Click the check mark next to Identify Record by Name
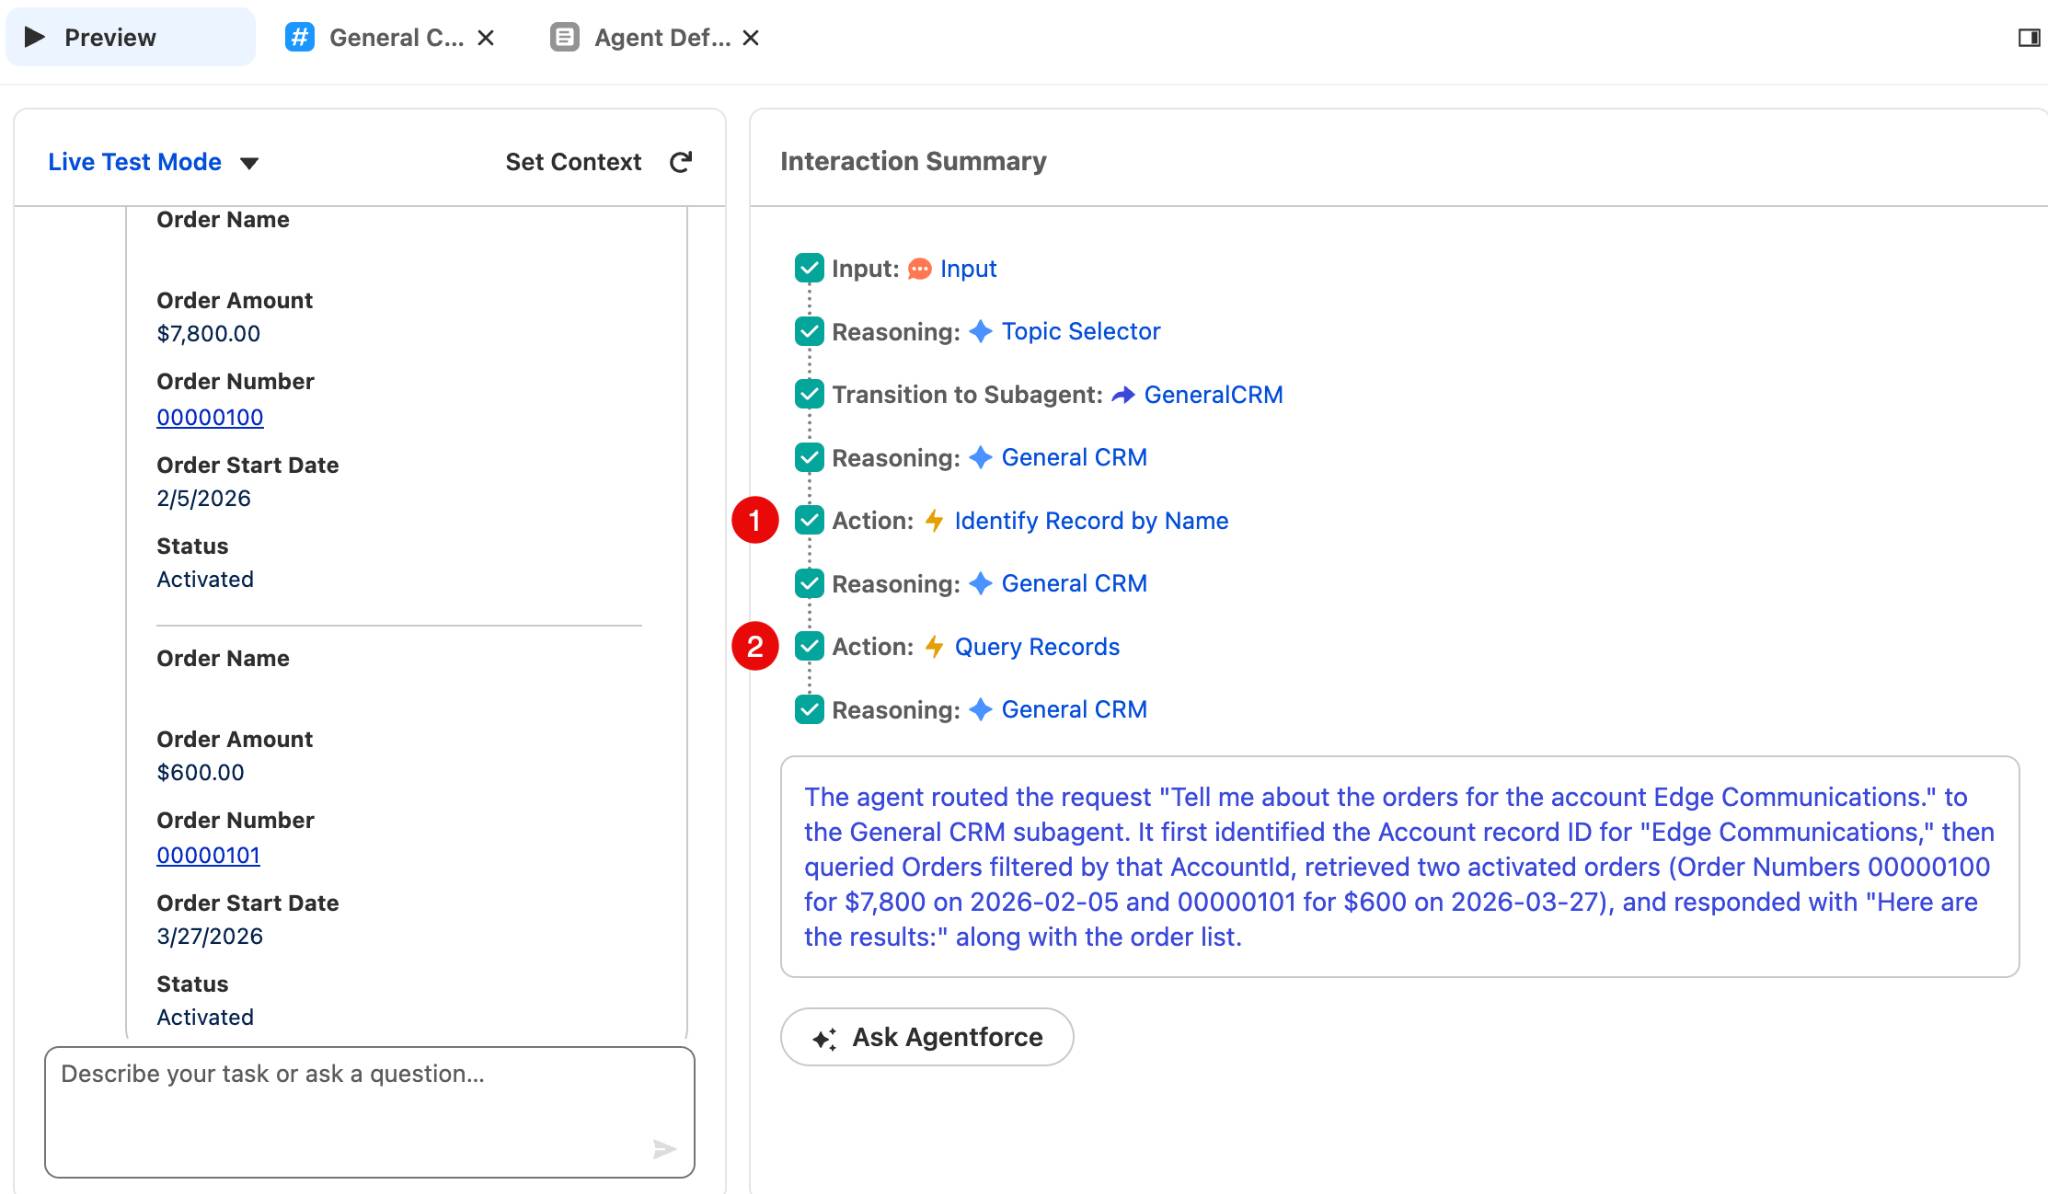Screen dimensions: 2048x1194 point(809,520)
